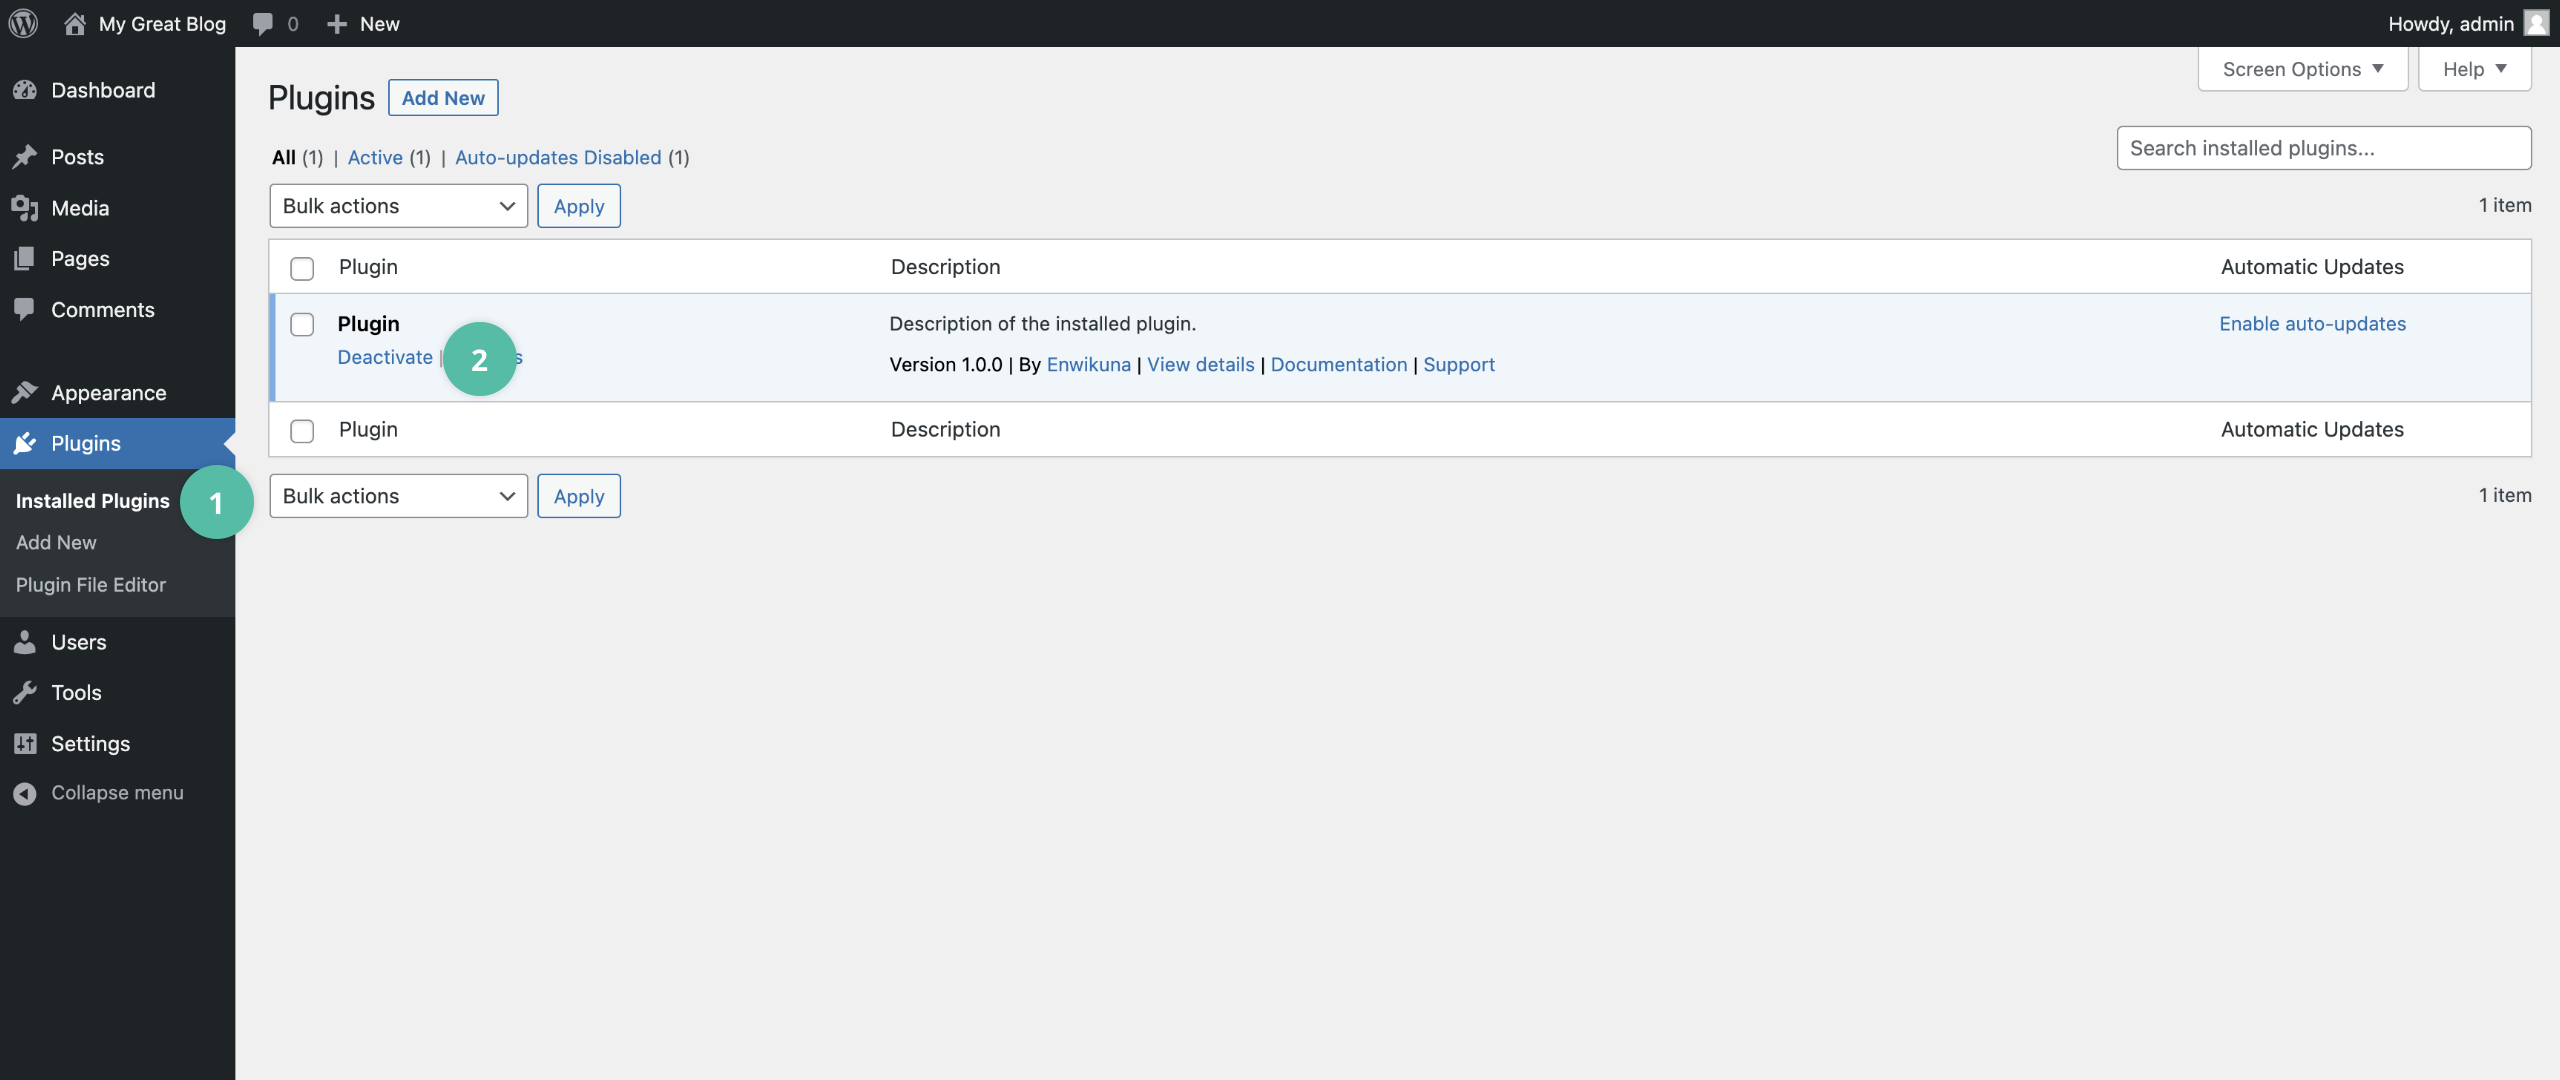Viewport: 2560px width, 1080px height.
Task: Click Collapse menu label
Action: [117, 793]
